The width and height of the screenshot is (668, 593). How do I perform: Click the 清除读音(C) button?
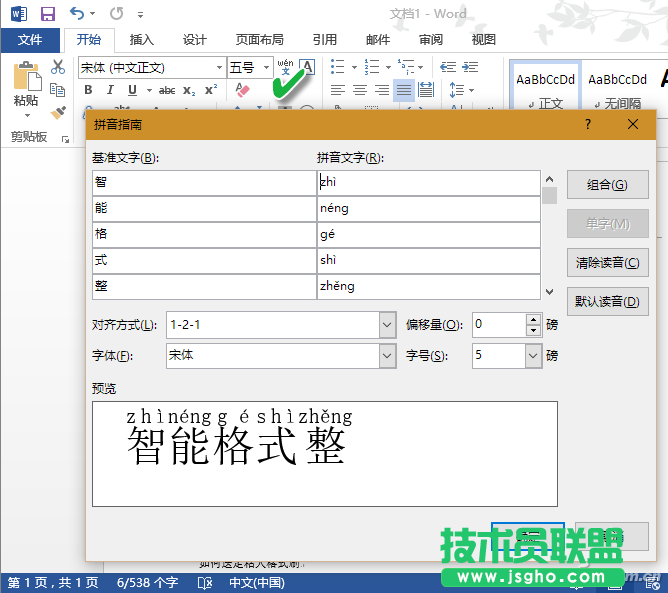coord(607,262)
